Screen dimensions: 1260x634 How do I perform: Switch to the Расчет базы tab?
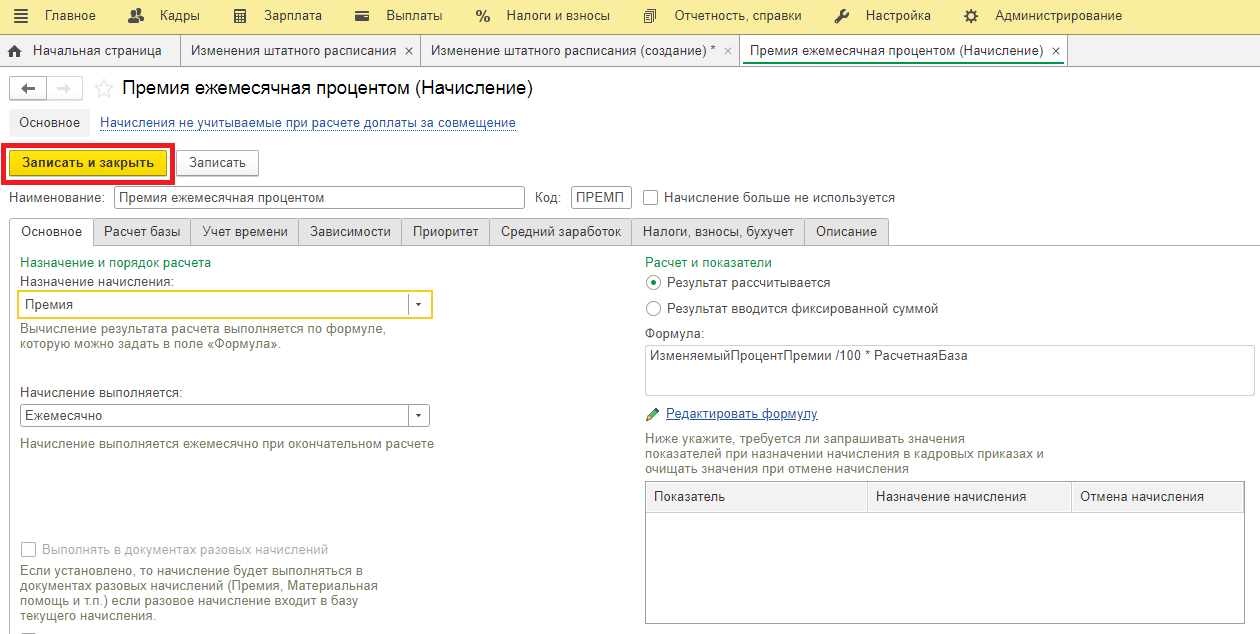[x=142, y=232]
